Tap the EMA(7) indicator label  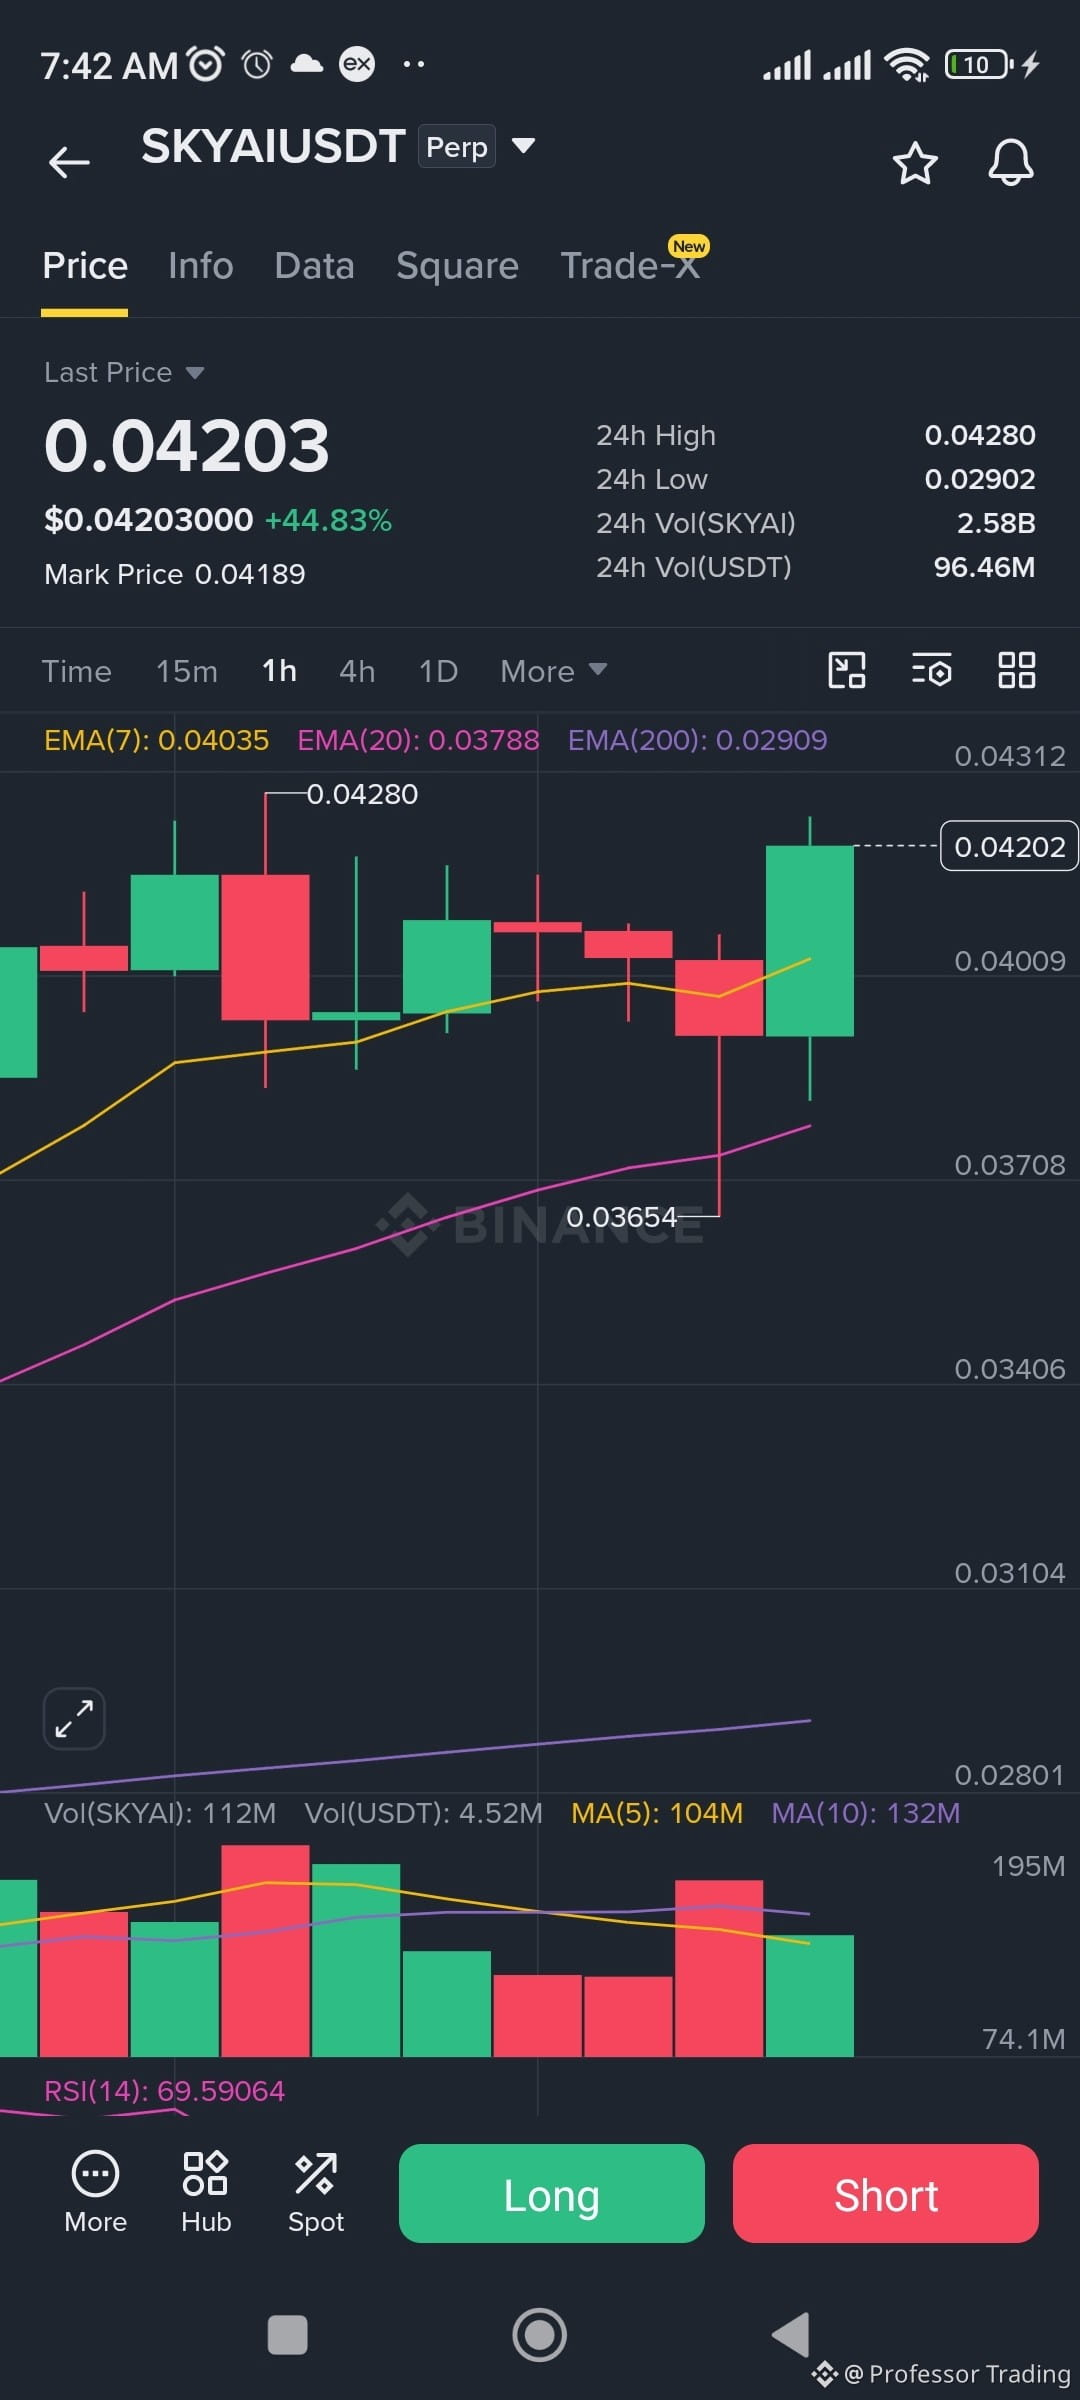[x=156, y=740]
